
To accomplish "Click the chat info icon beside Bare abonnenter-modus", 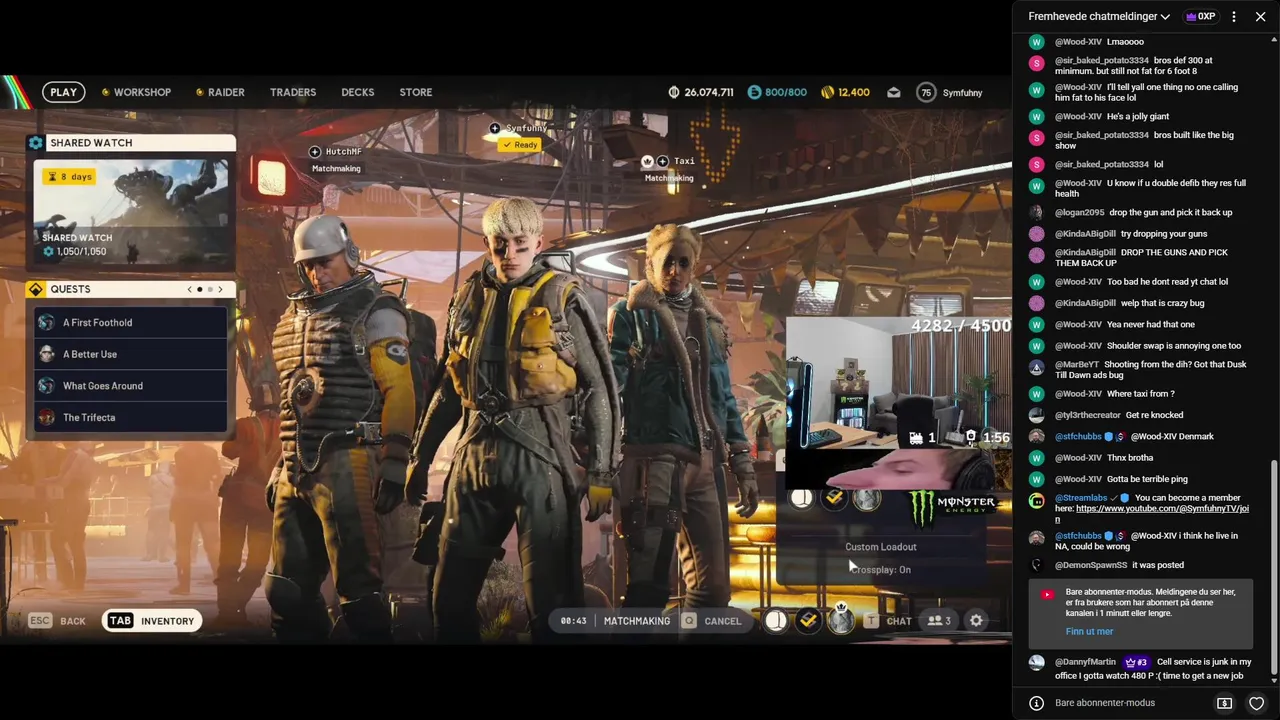I will click(1037, 703).
